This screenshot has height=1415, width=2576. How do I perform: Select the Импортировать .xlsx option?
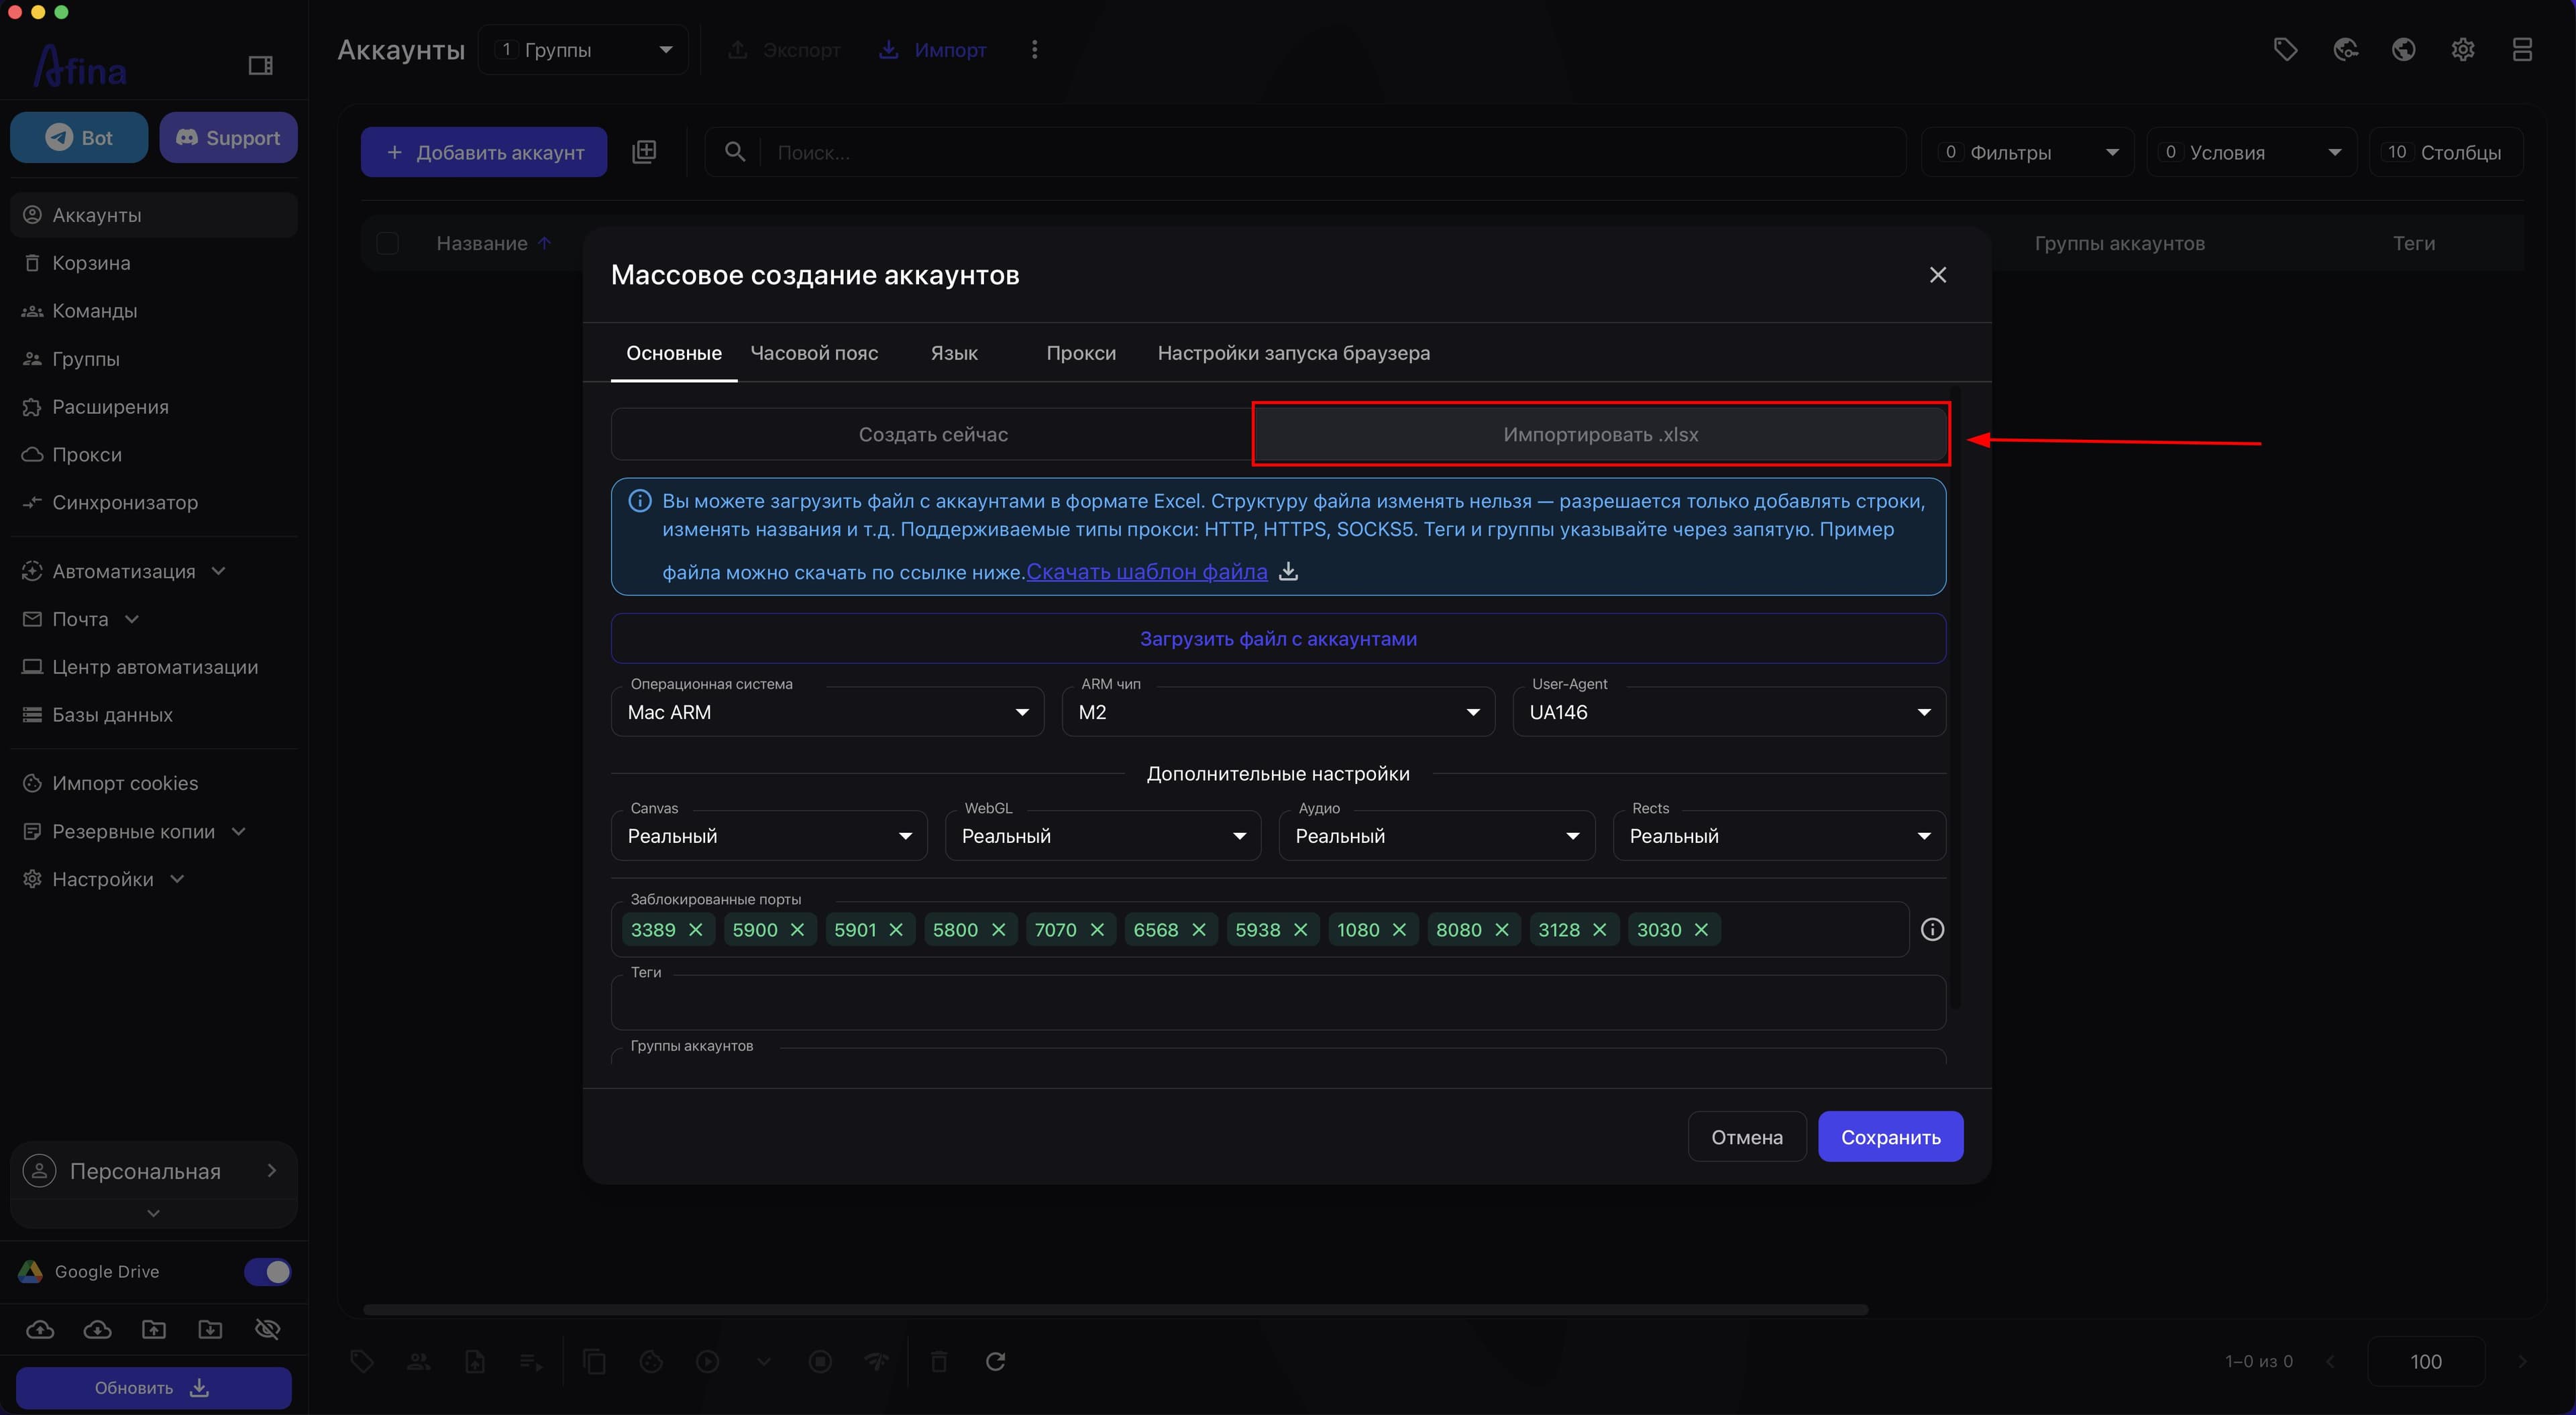point(1600,434)
